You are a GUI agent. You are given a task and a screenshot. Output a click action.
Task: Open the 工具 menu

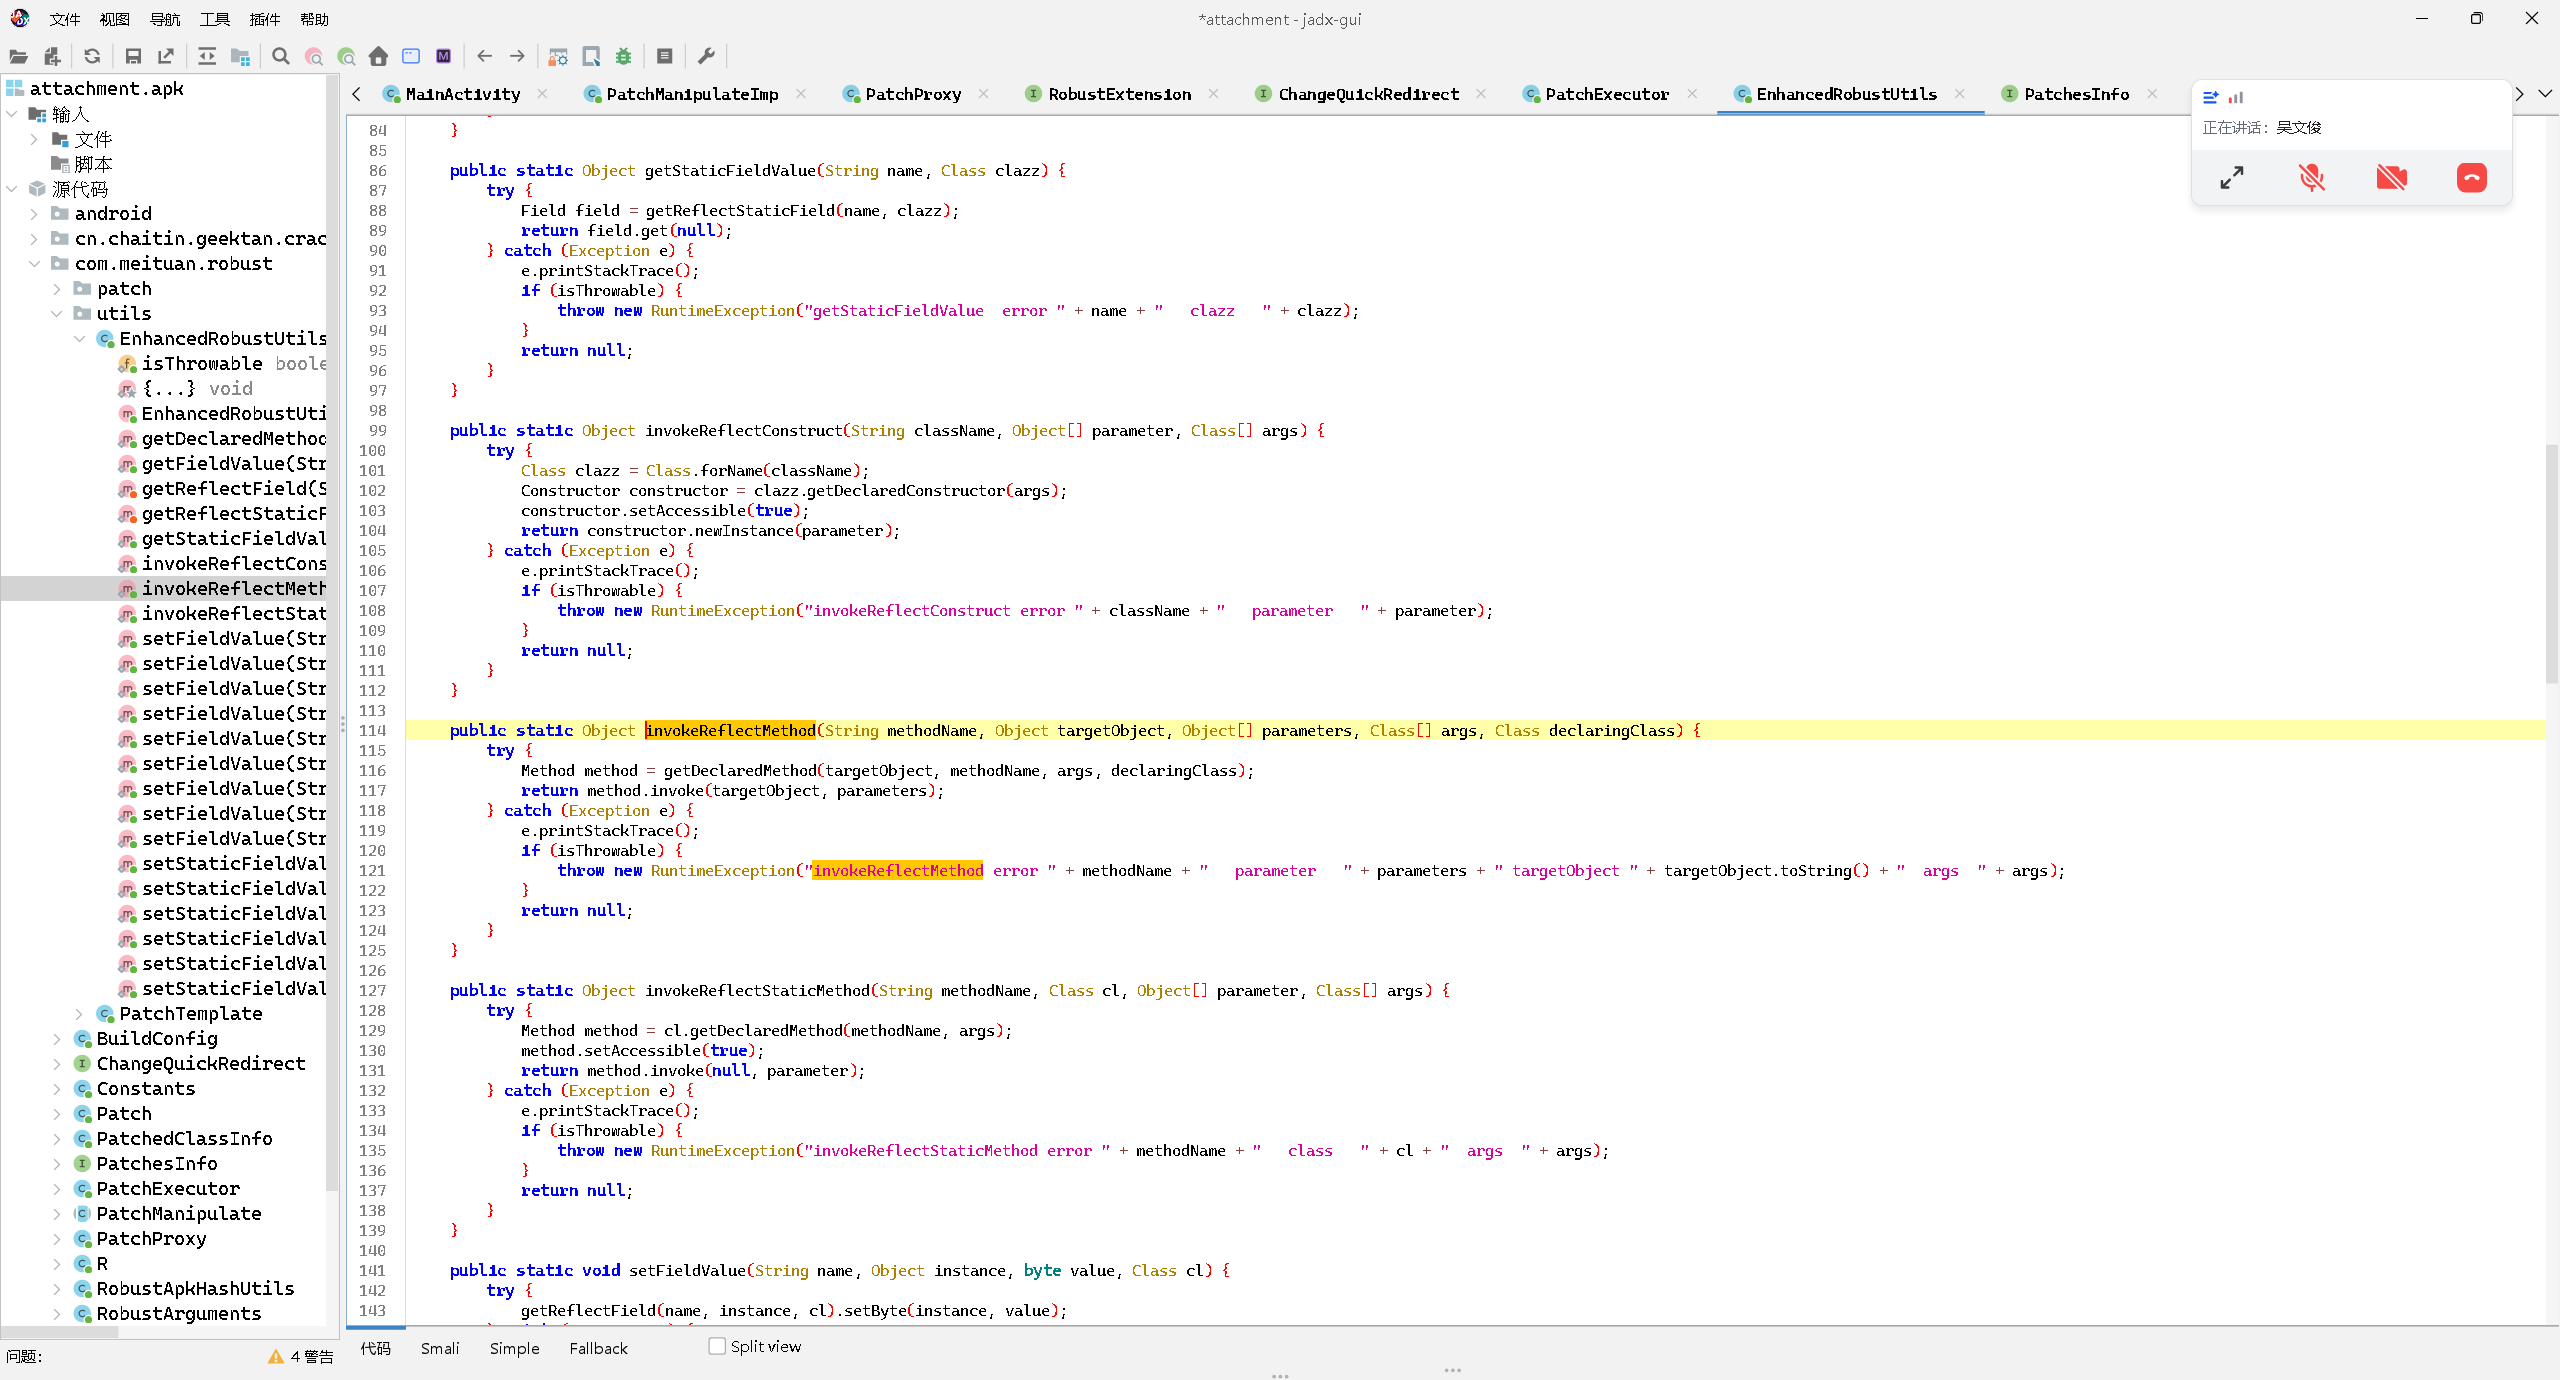pos(214,19)
